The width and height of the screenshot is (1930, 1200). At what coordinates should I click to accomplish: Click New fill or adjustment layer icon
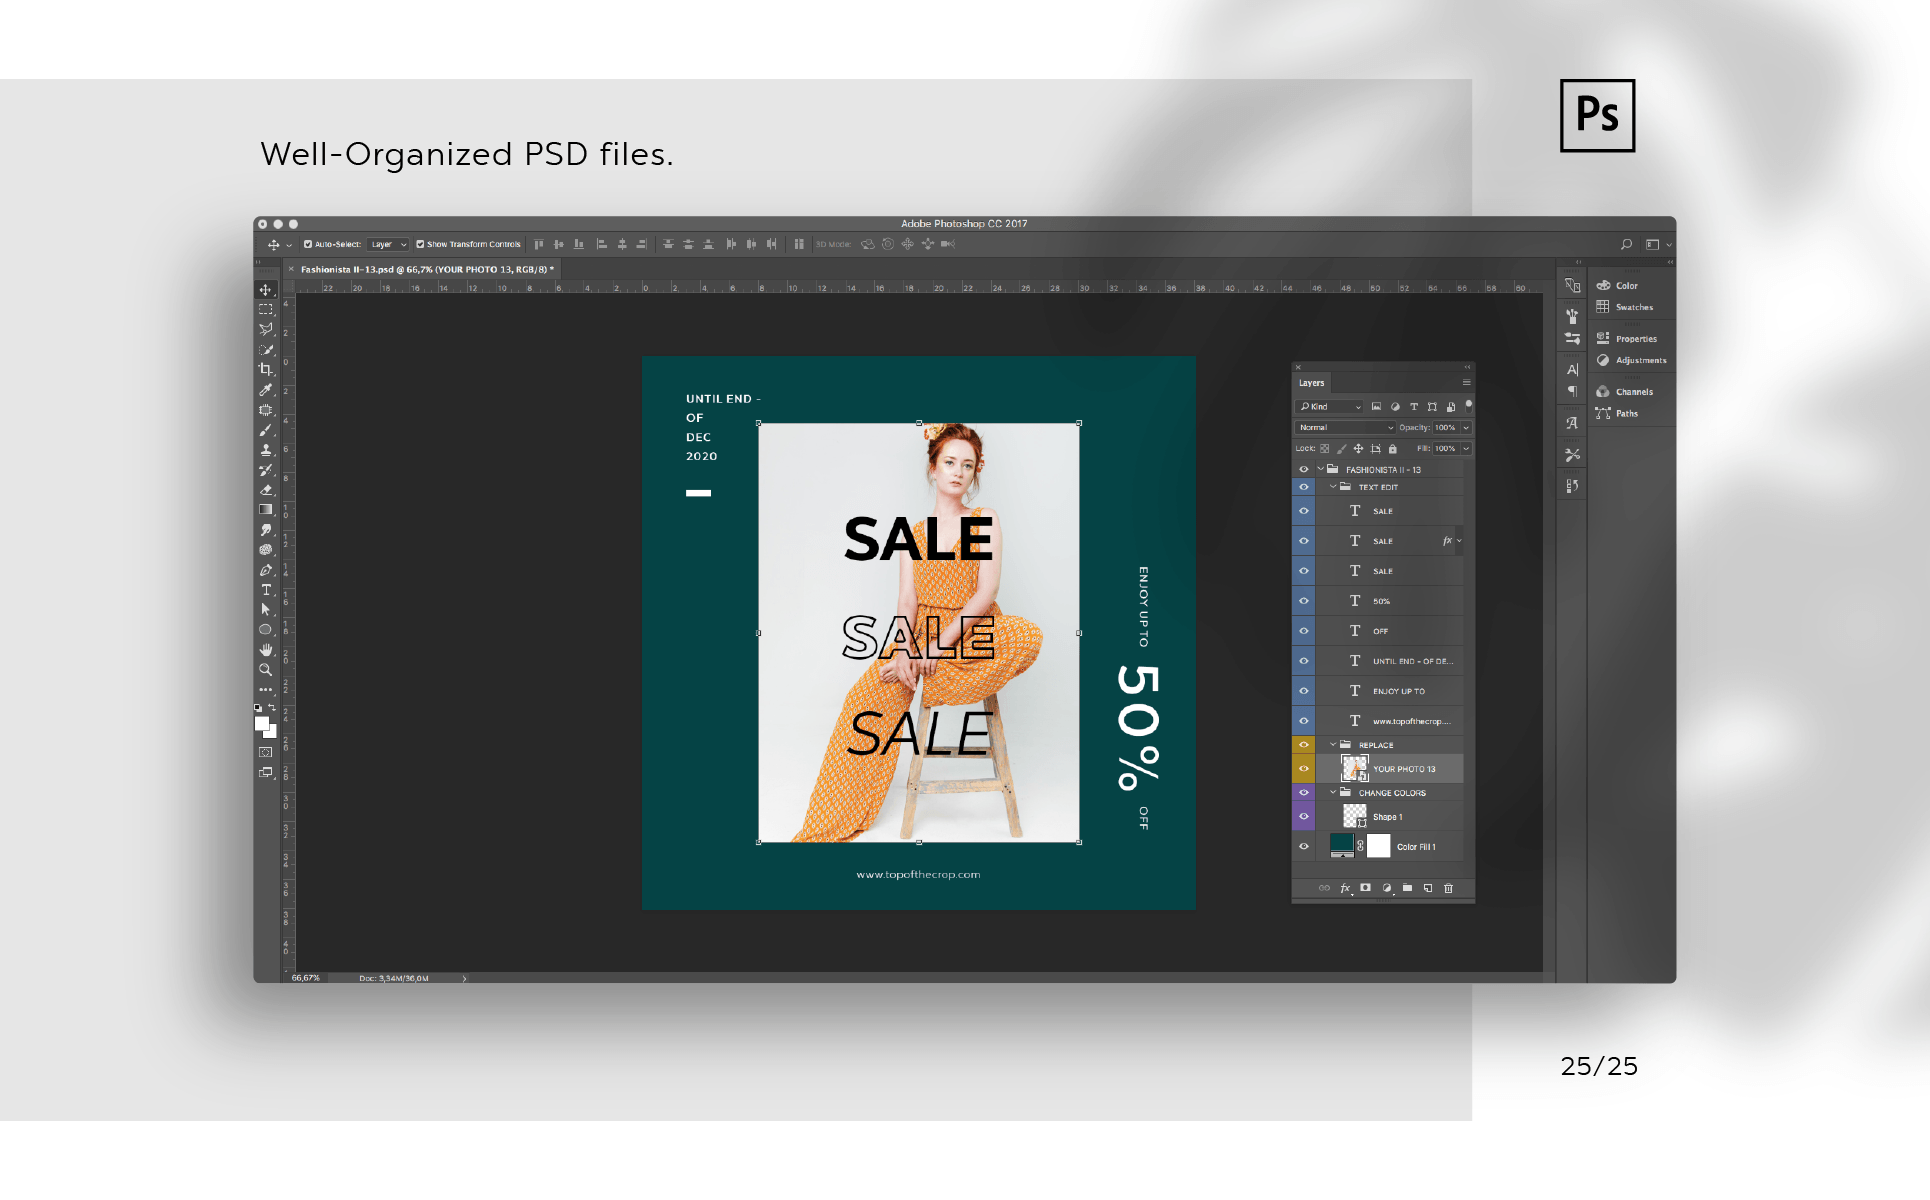pyautogui.click(x=1386, y=888)
